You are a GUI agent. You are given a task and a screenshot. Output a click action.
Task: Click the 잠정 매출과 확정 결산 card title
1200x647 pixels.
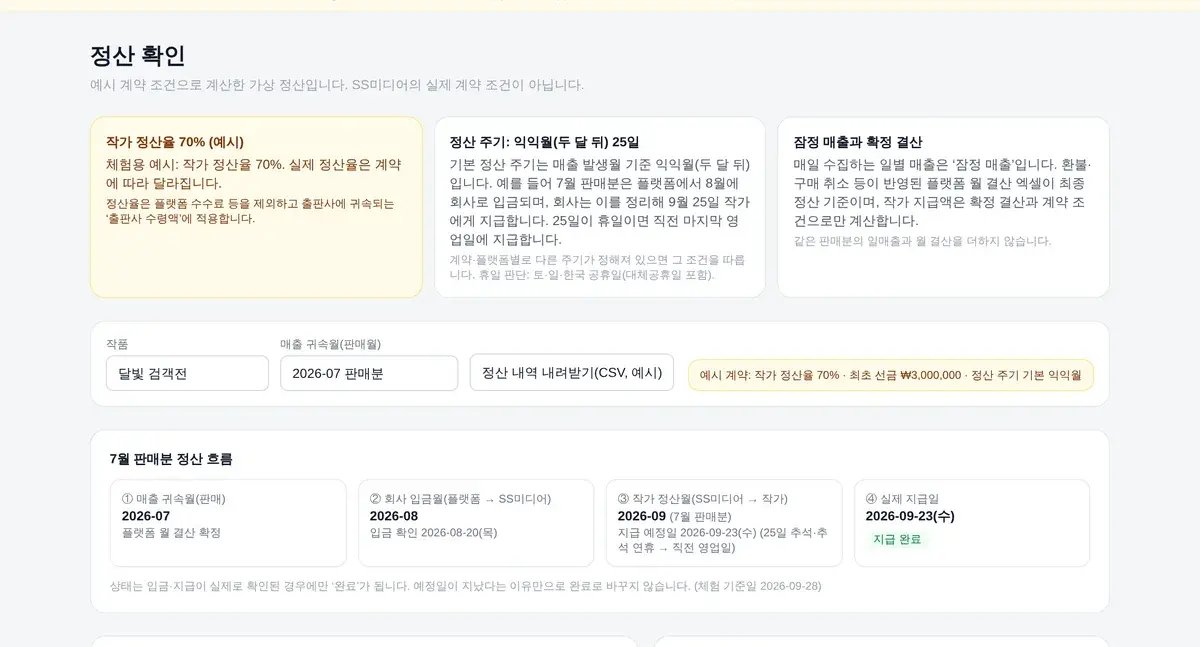[x=857, y=142]
